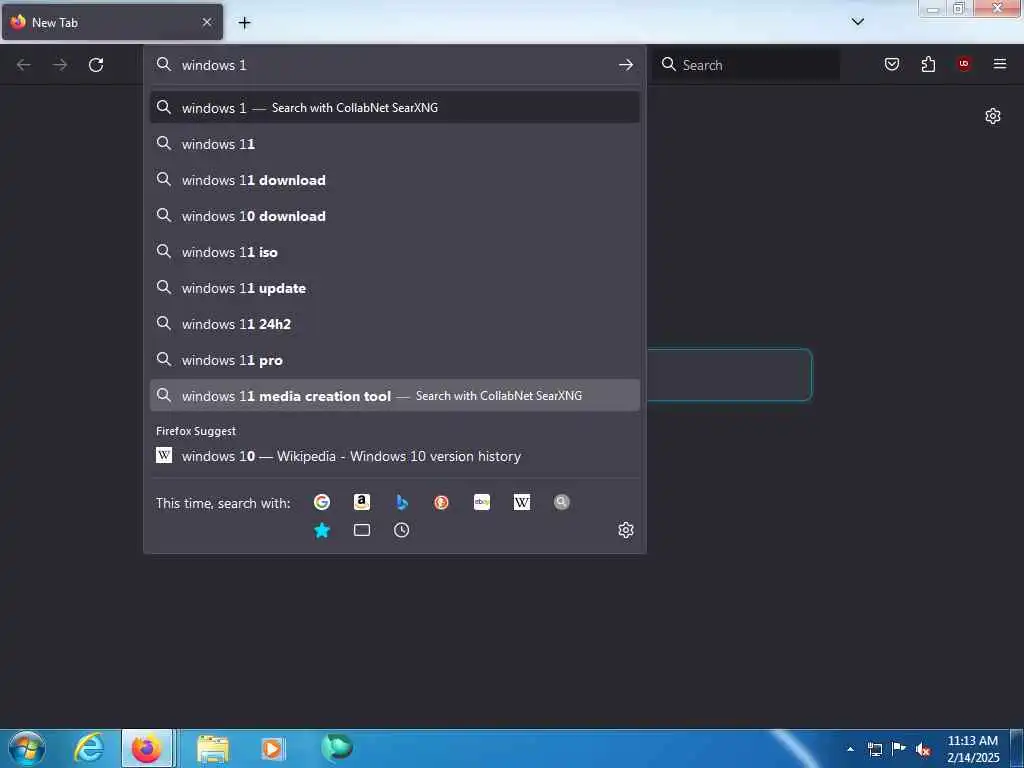Show hidden system tray icons

tap(850, 749)
